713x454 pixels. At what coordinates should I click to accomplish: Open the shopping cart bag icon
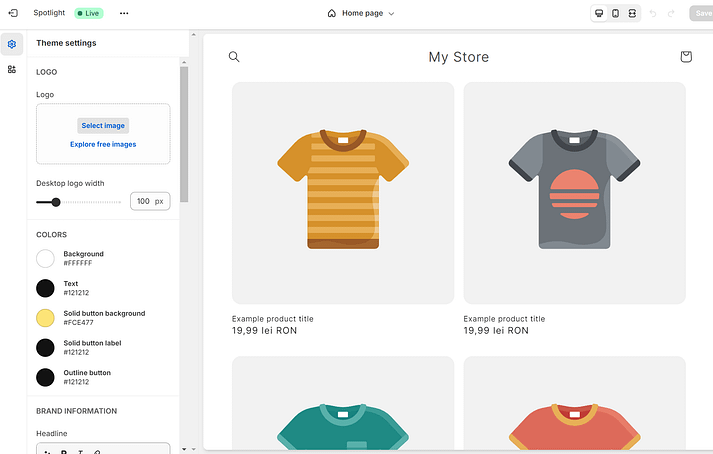click(x=686, y=56)
